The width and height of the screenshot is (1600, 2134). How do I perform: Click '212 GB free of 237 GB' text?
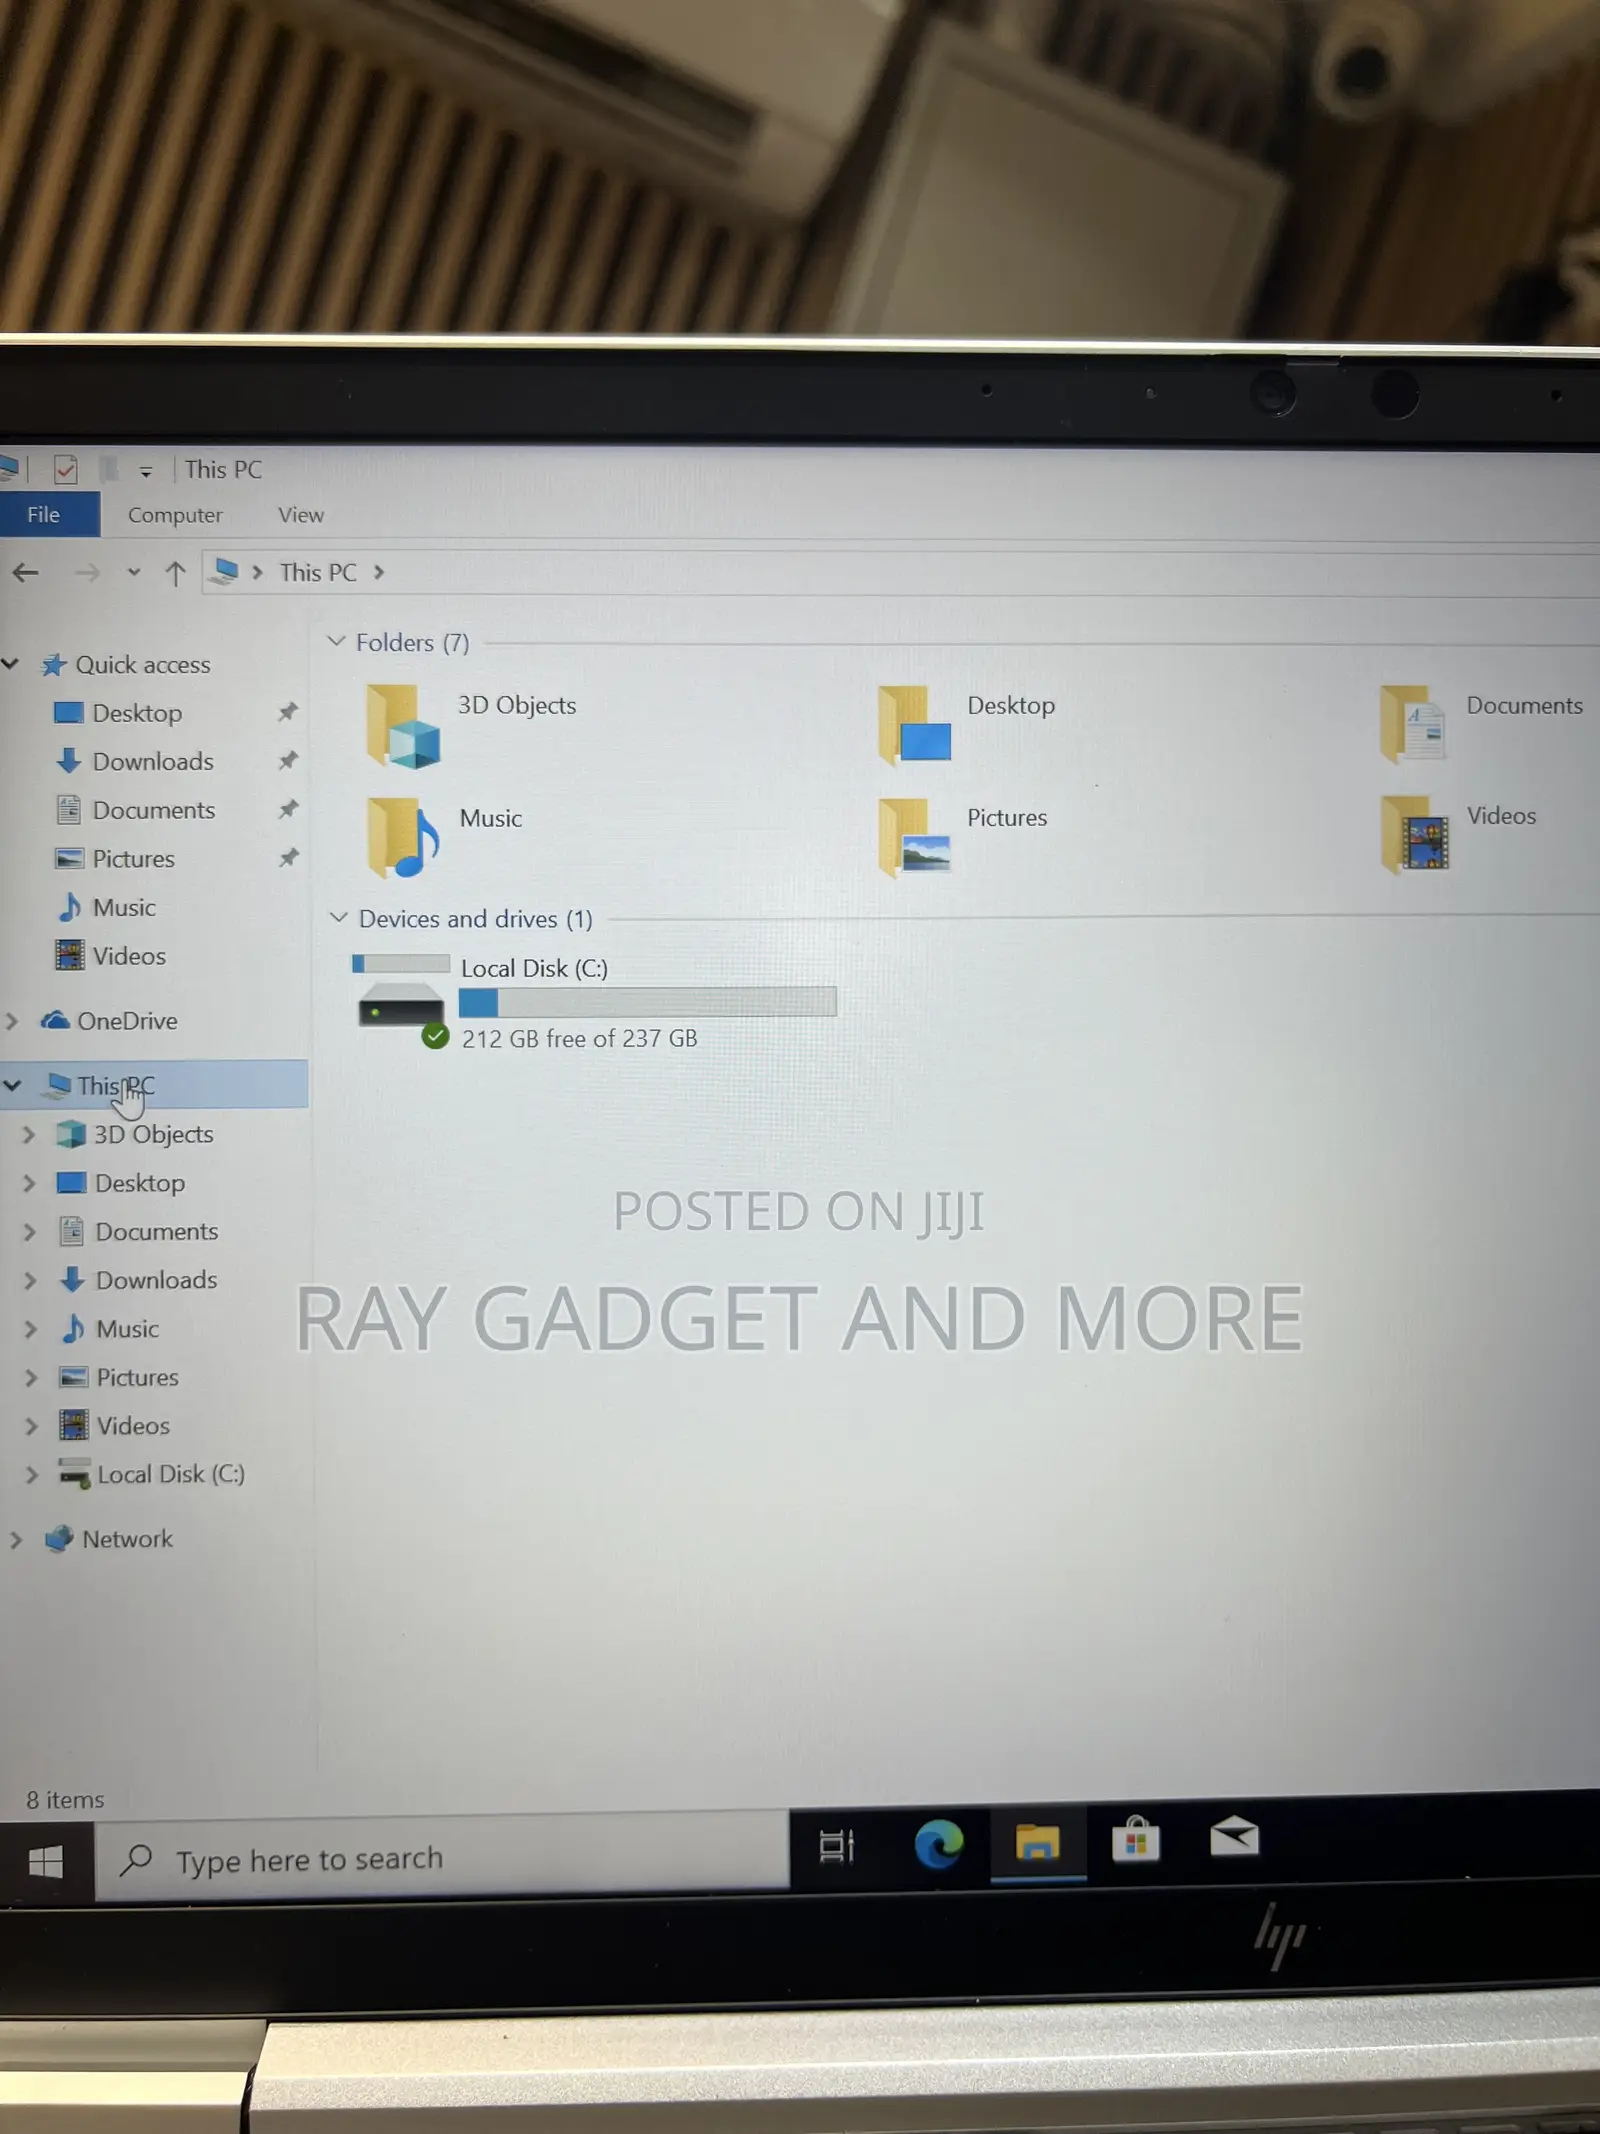(x=579, y=1039)
